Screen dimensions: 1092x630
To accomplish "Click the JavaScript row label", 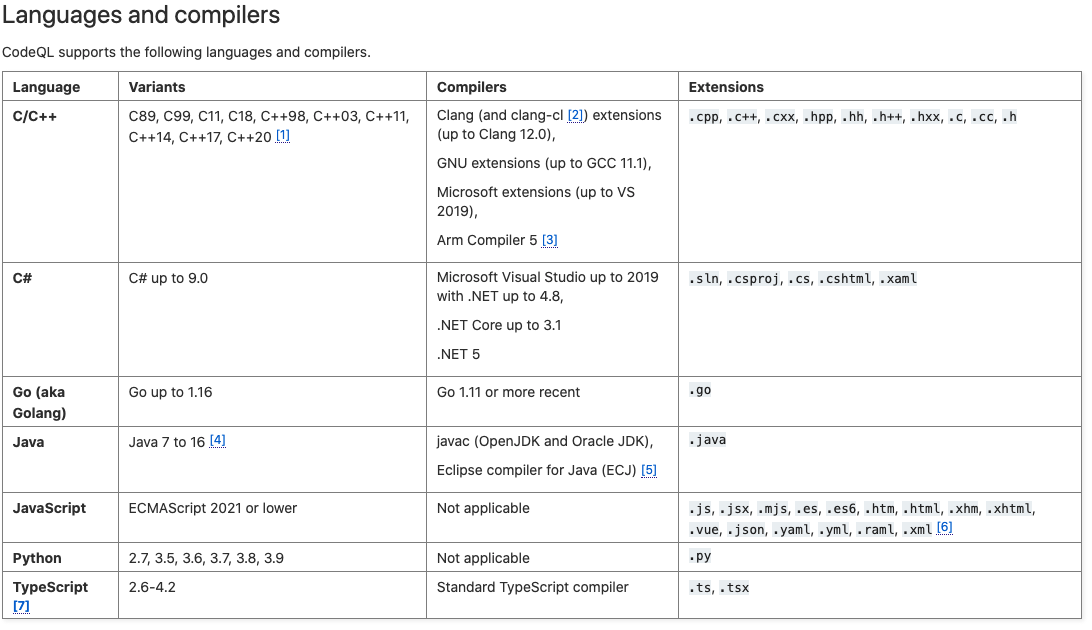I will pos(49,508).
